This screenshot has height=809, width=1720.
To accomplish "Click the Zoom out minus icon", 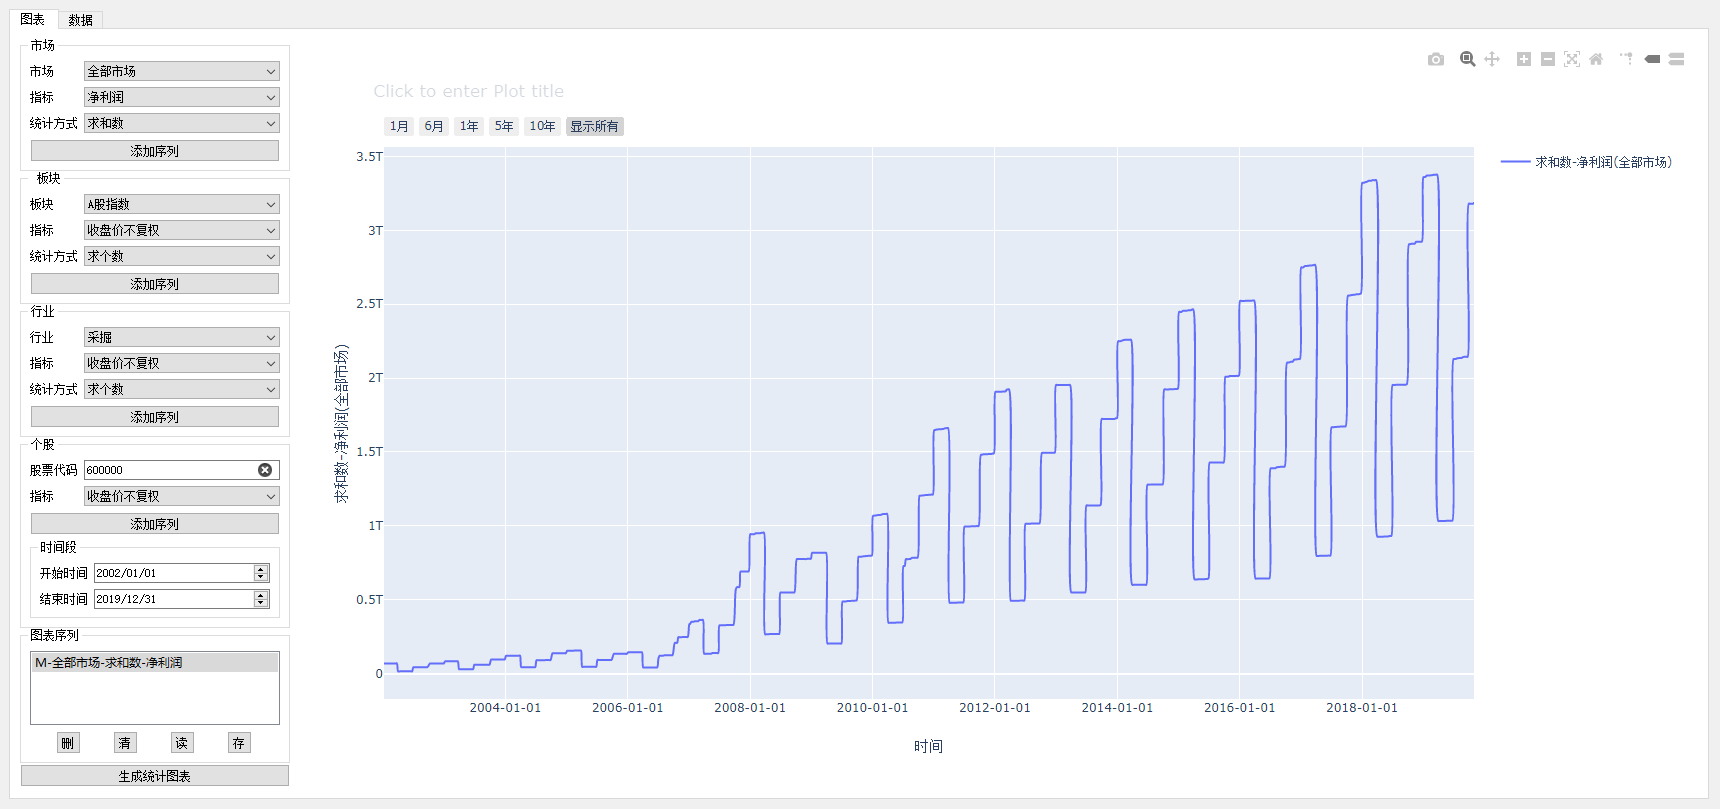I will pyautogui.click(x=1548, y=59).
